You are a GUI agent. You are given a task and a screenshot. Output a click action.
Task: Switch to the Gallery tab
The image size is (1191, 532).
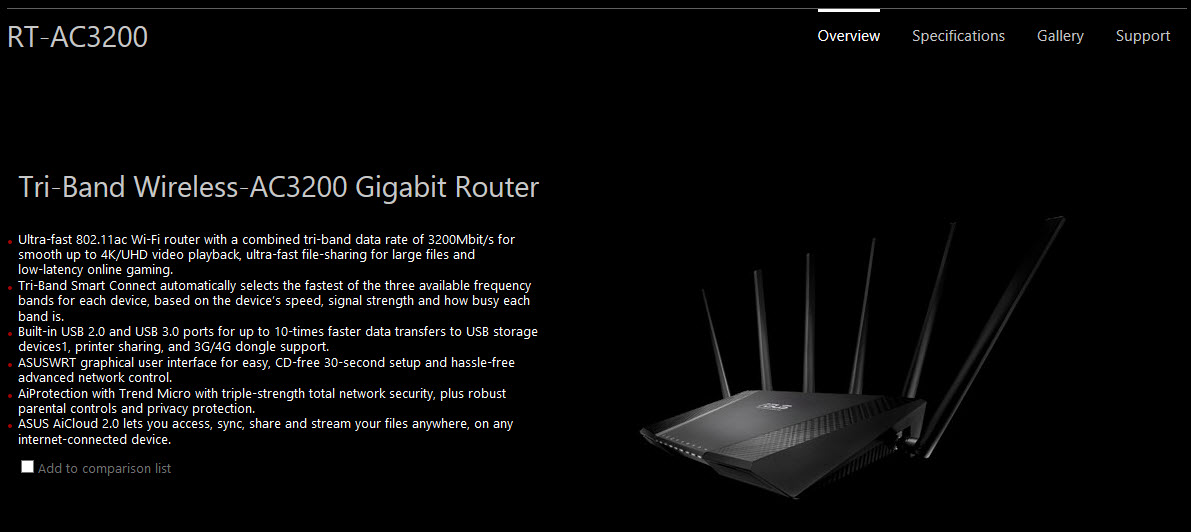(x=1060, y=36)
